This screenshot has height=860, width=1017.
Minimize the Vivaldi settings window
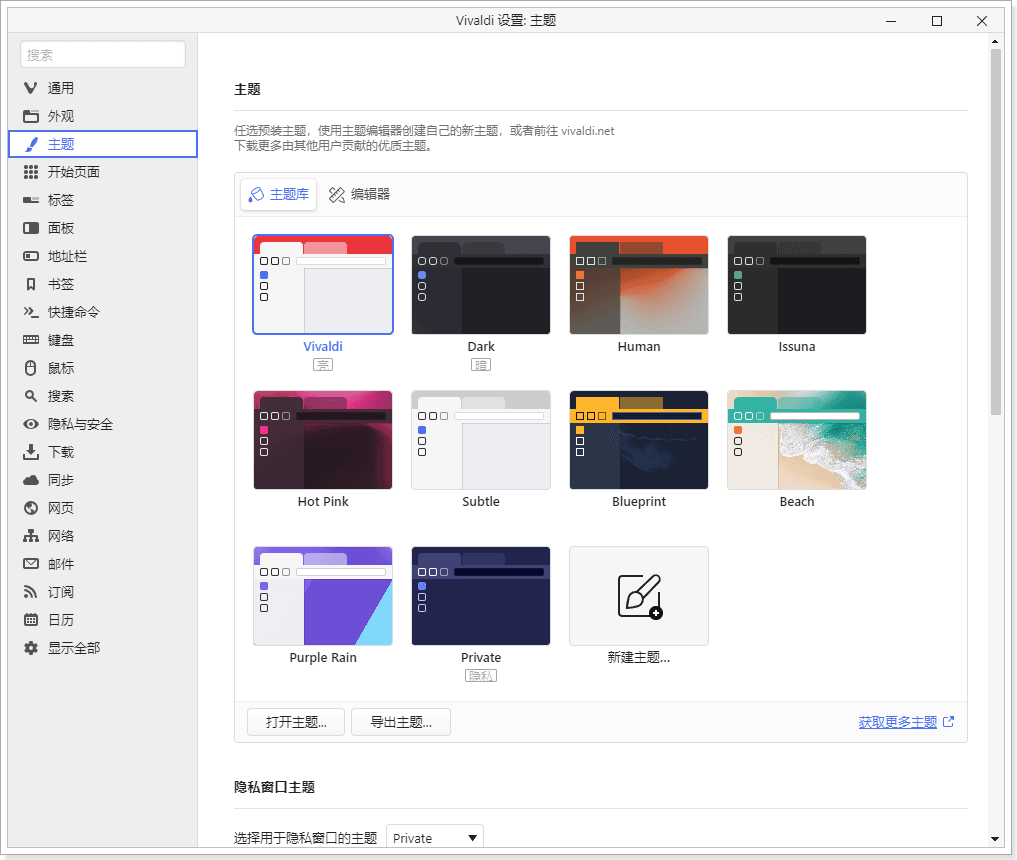[891, 21]
